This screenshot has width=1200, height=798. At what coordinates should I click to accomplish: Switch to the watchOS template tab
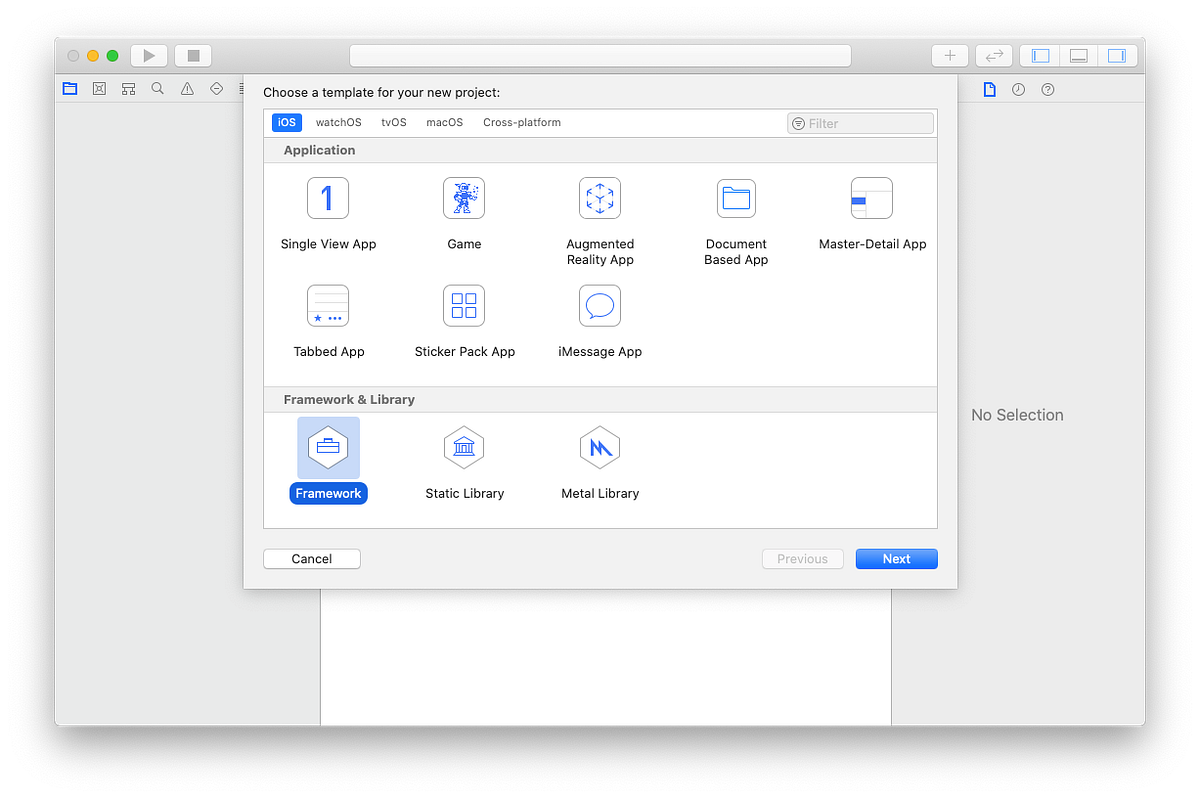(338, 122)
